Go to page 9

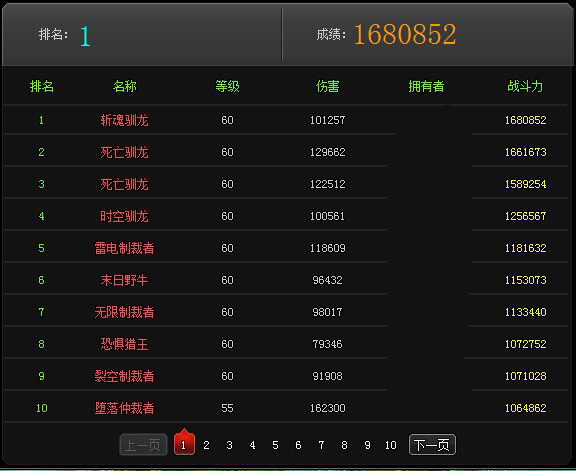(x=367, y=445)
